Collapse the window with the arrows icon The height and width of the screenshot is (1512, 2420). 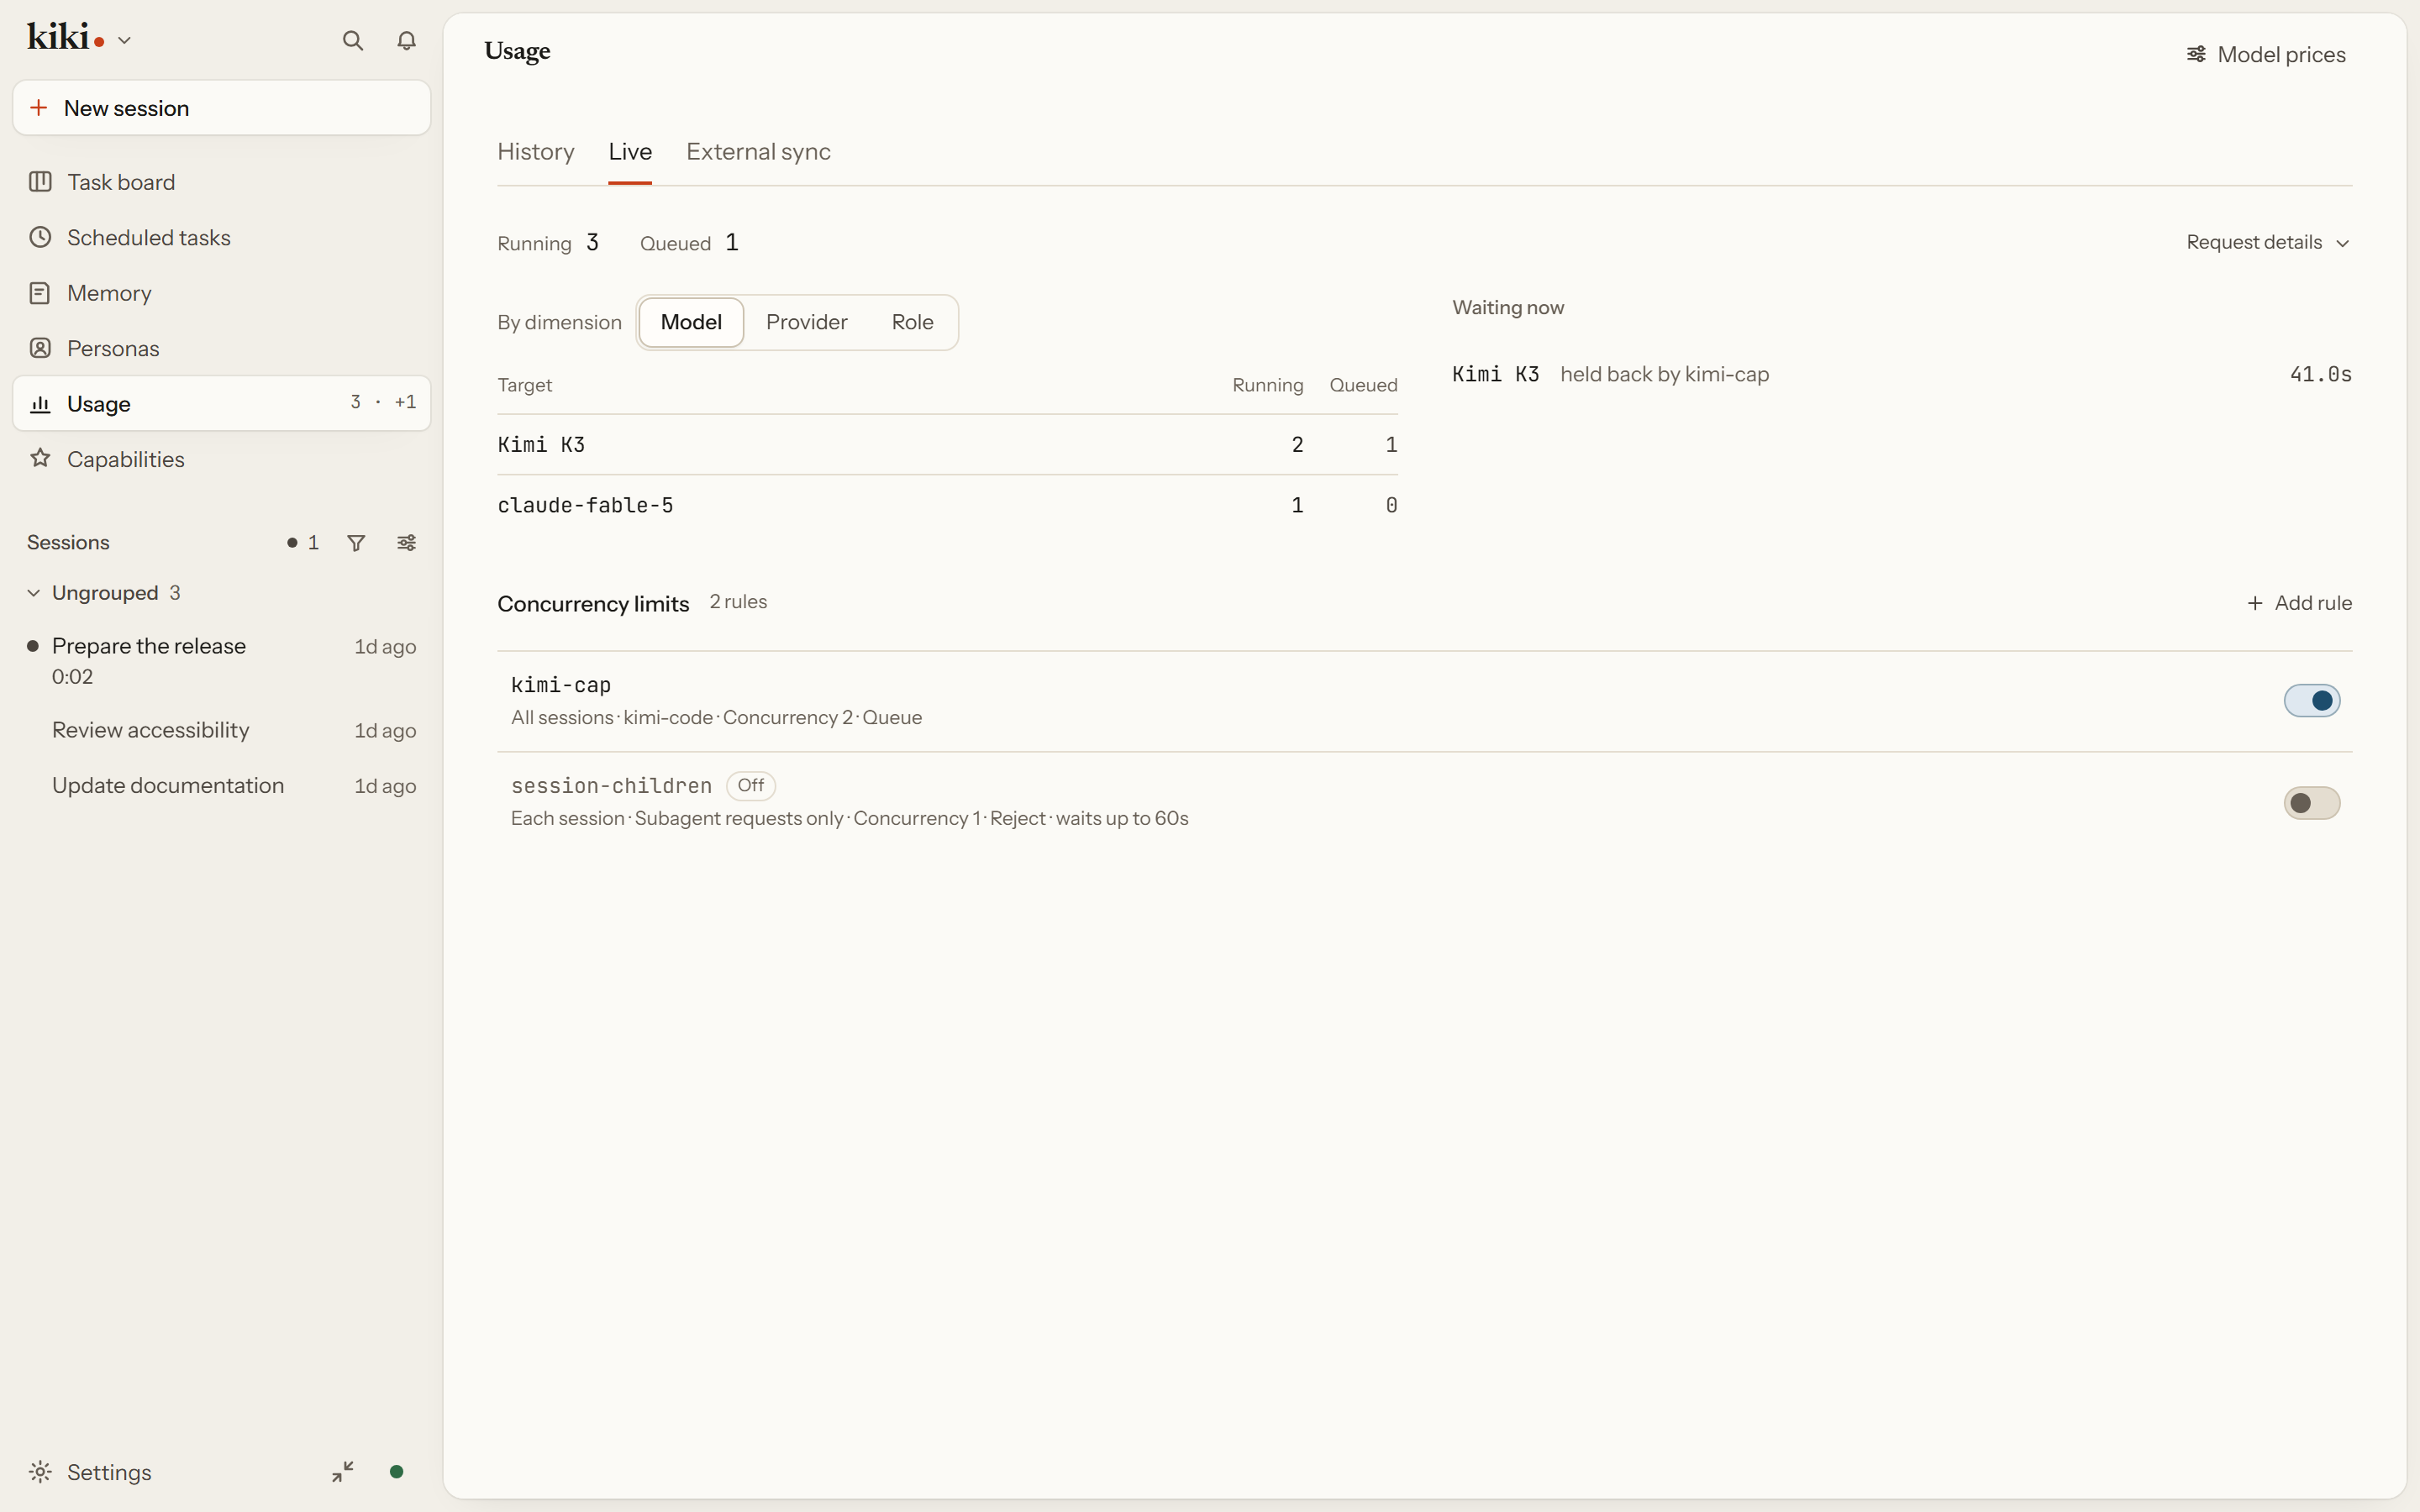coord(342,1472)
